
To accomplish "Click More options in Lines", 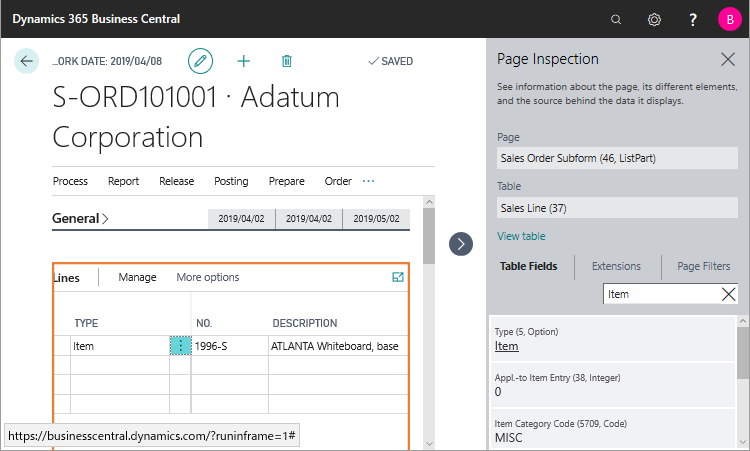I will [x=208, y=277].
